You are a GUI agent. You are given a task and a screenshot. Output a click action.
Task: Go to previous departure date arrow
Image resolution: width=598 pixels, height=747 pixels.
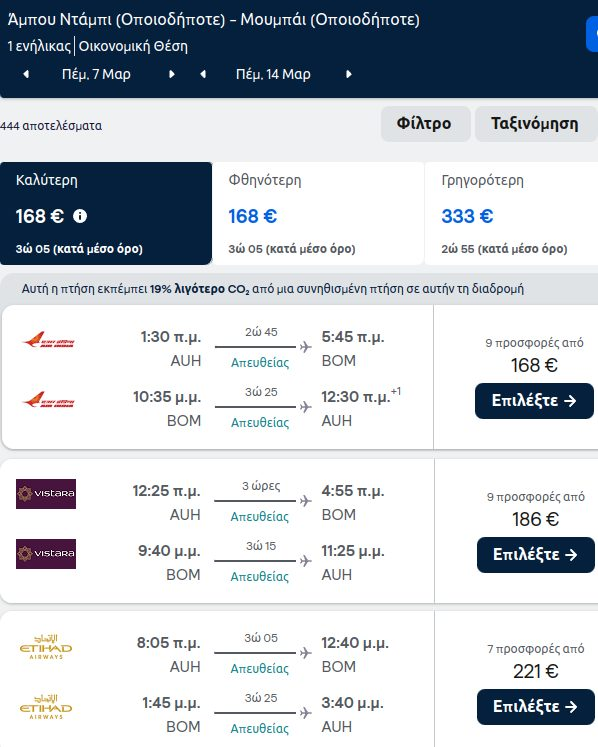pyautogui.click(x=26, y=74)
